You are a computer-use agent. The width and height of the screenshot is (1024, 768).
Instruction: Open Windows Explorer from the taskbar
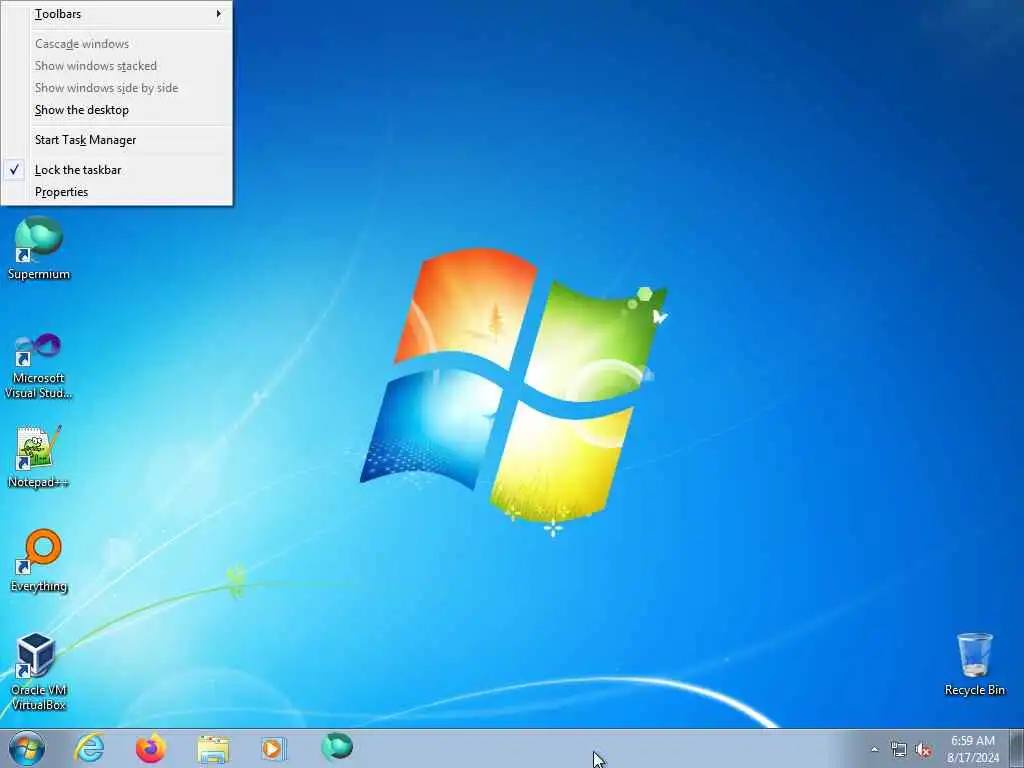(x=213, y=748)
